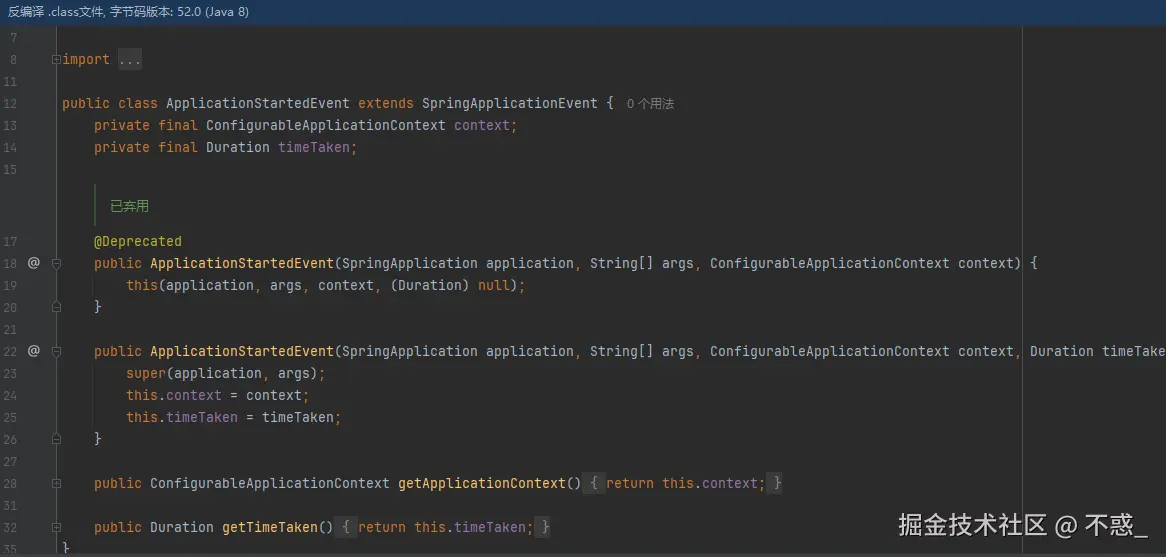Expand the folded import block on line 8
The height and width of the screenshot is (557, 1166).
point(57,59)
